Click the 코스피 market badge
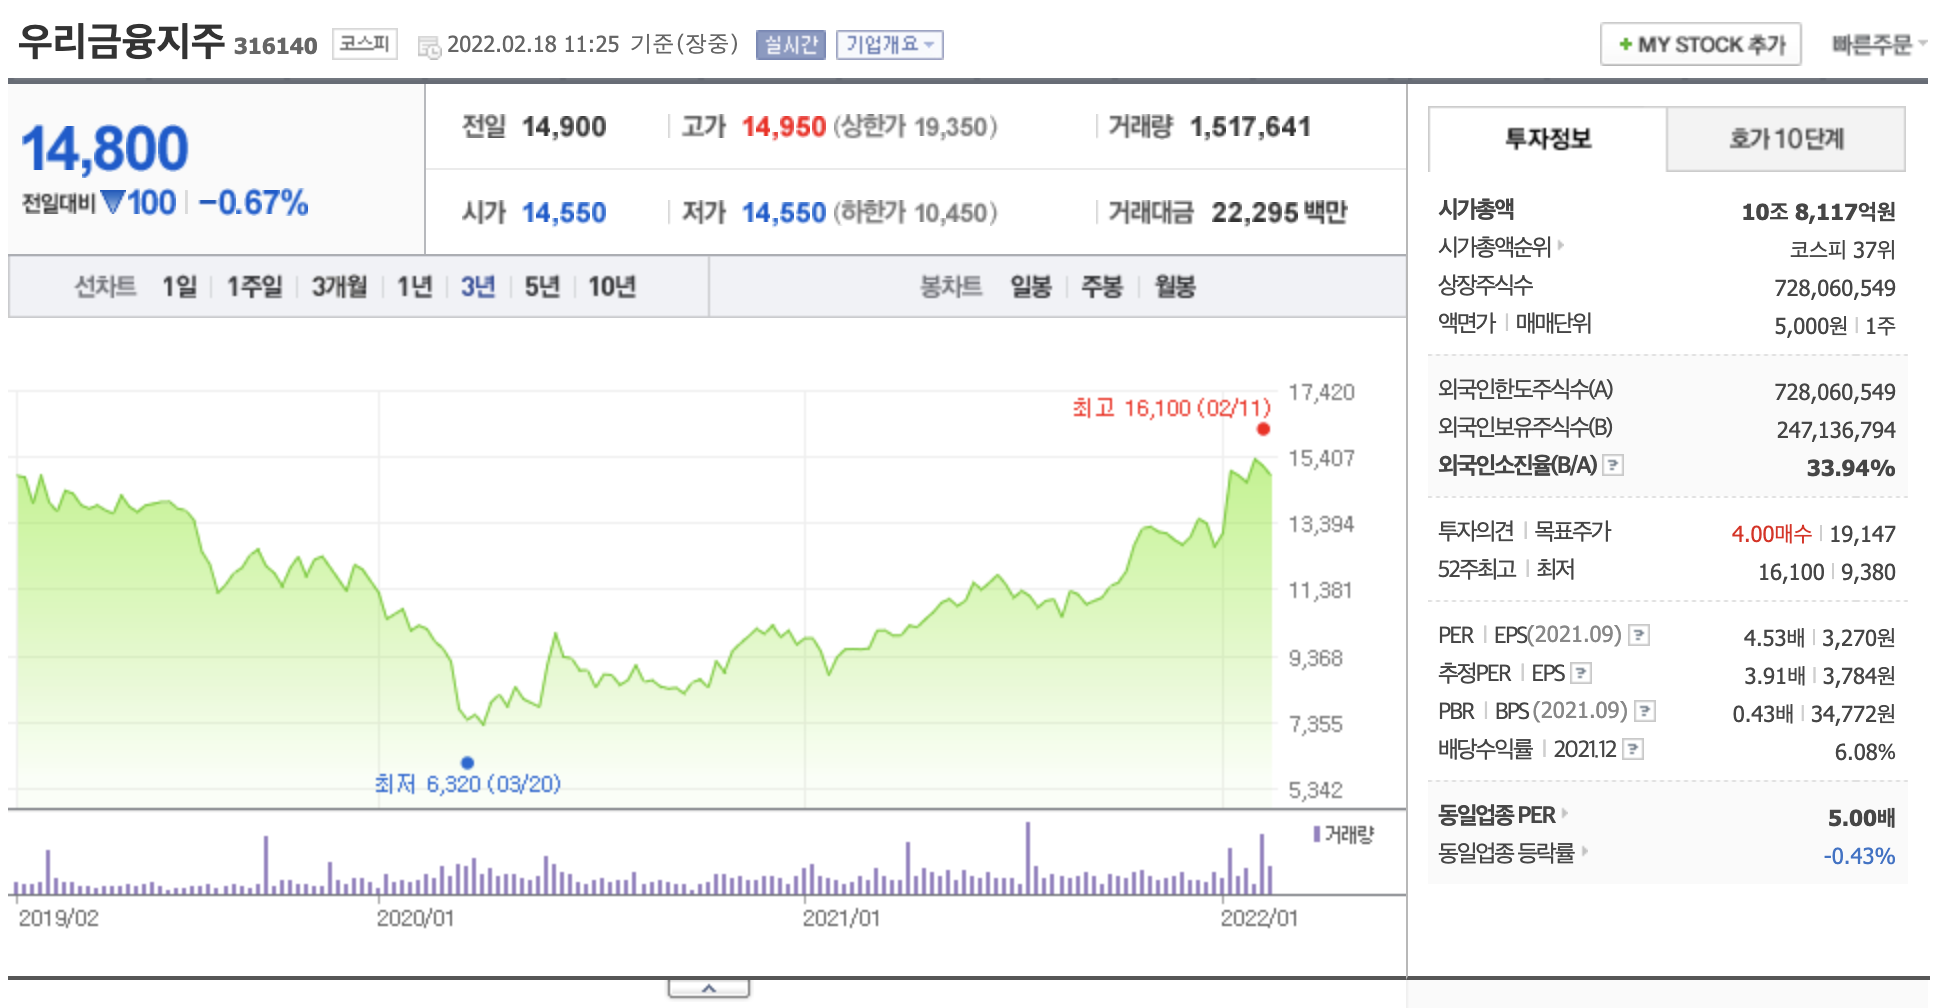1938x1008 pixels. point(365,44)
